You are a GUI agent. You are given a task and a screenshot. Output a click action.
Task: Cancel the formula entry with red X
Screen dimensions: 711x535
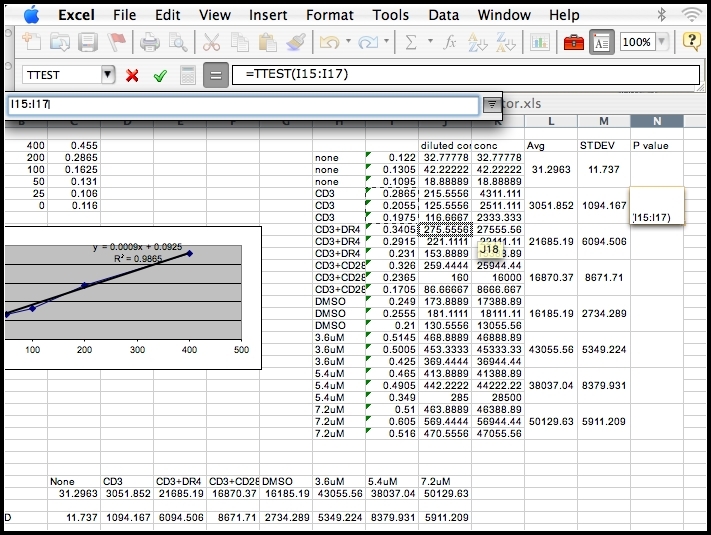coord(132,75)
